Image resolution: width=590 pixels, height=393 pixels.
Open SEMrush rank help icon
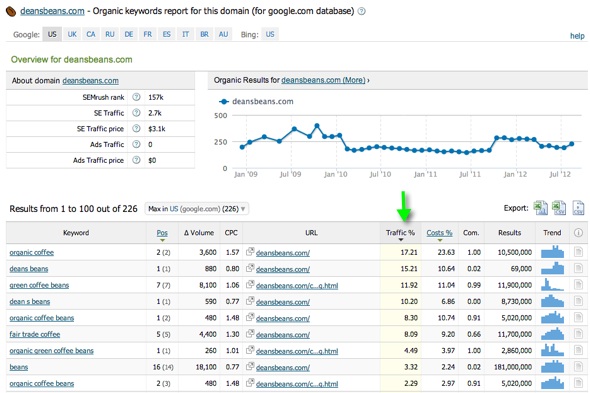click(136, 97)
